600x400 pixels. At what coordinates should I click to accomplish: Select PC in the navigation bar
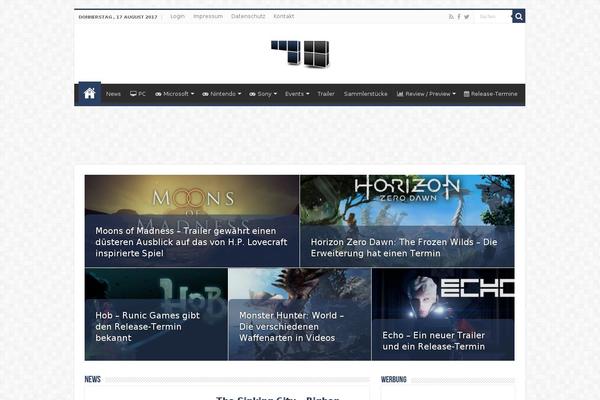pyautogui.click(x=138, y=94)
